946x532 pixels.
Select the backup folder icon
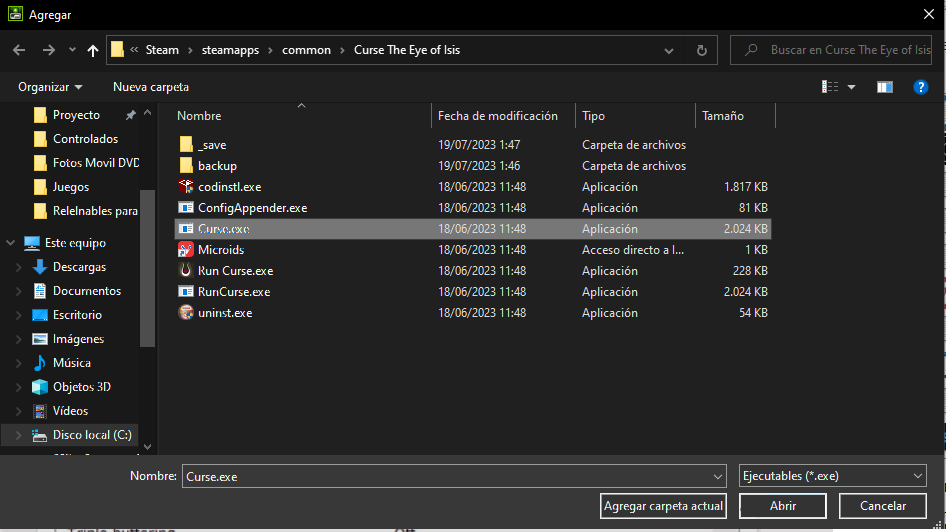(x=186, y=166)
